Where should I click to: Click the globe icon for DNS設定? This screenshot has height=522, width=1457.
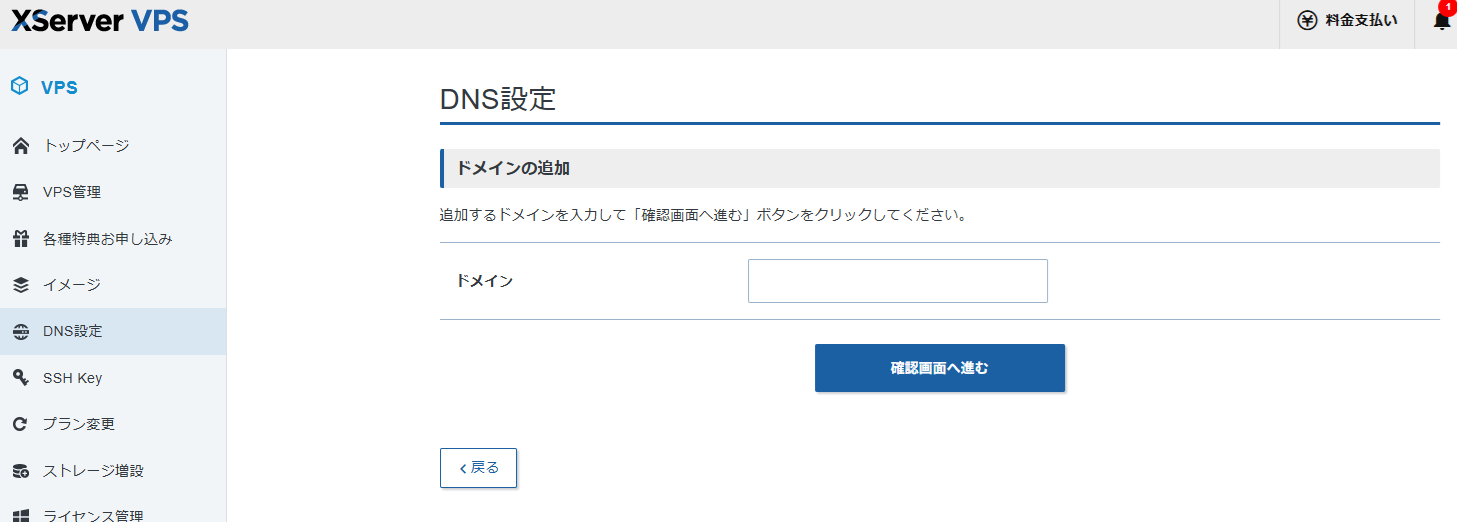(20, 332)
